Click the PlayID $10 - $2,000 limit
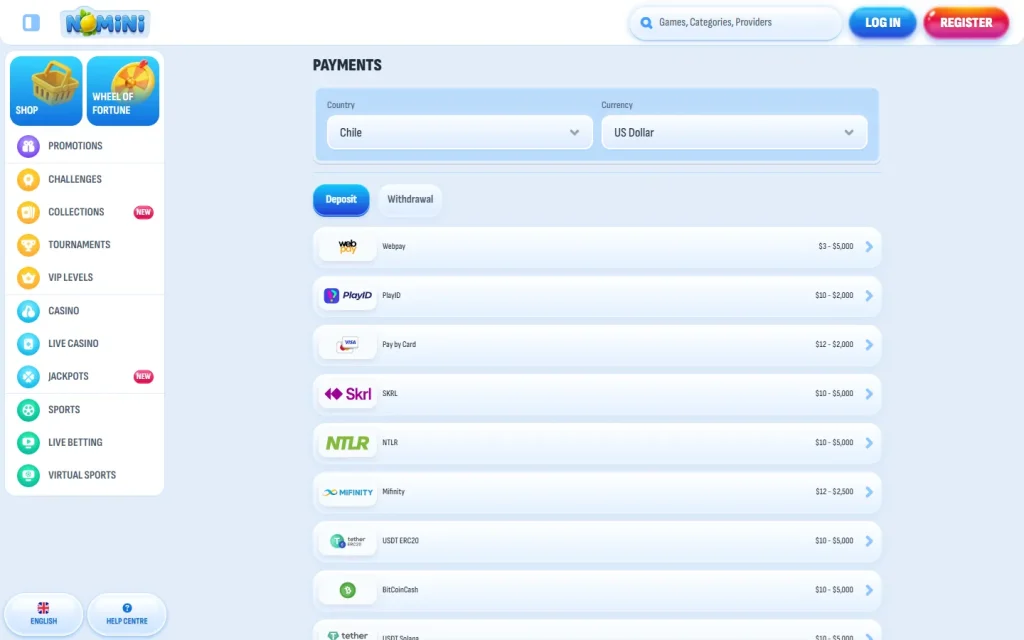Viewport: 1024px width, 640px height. coord(834,295)
